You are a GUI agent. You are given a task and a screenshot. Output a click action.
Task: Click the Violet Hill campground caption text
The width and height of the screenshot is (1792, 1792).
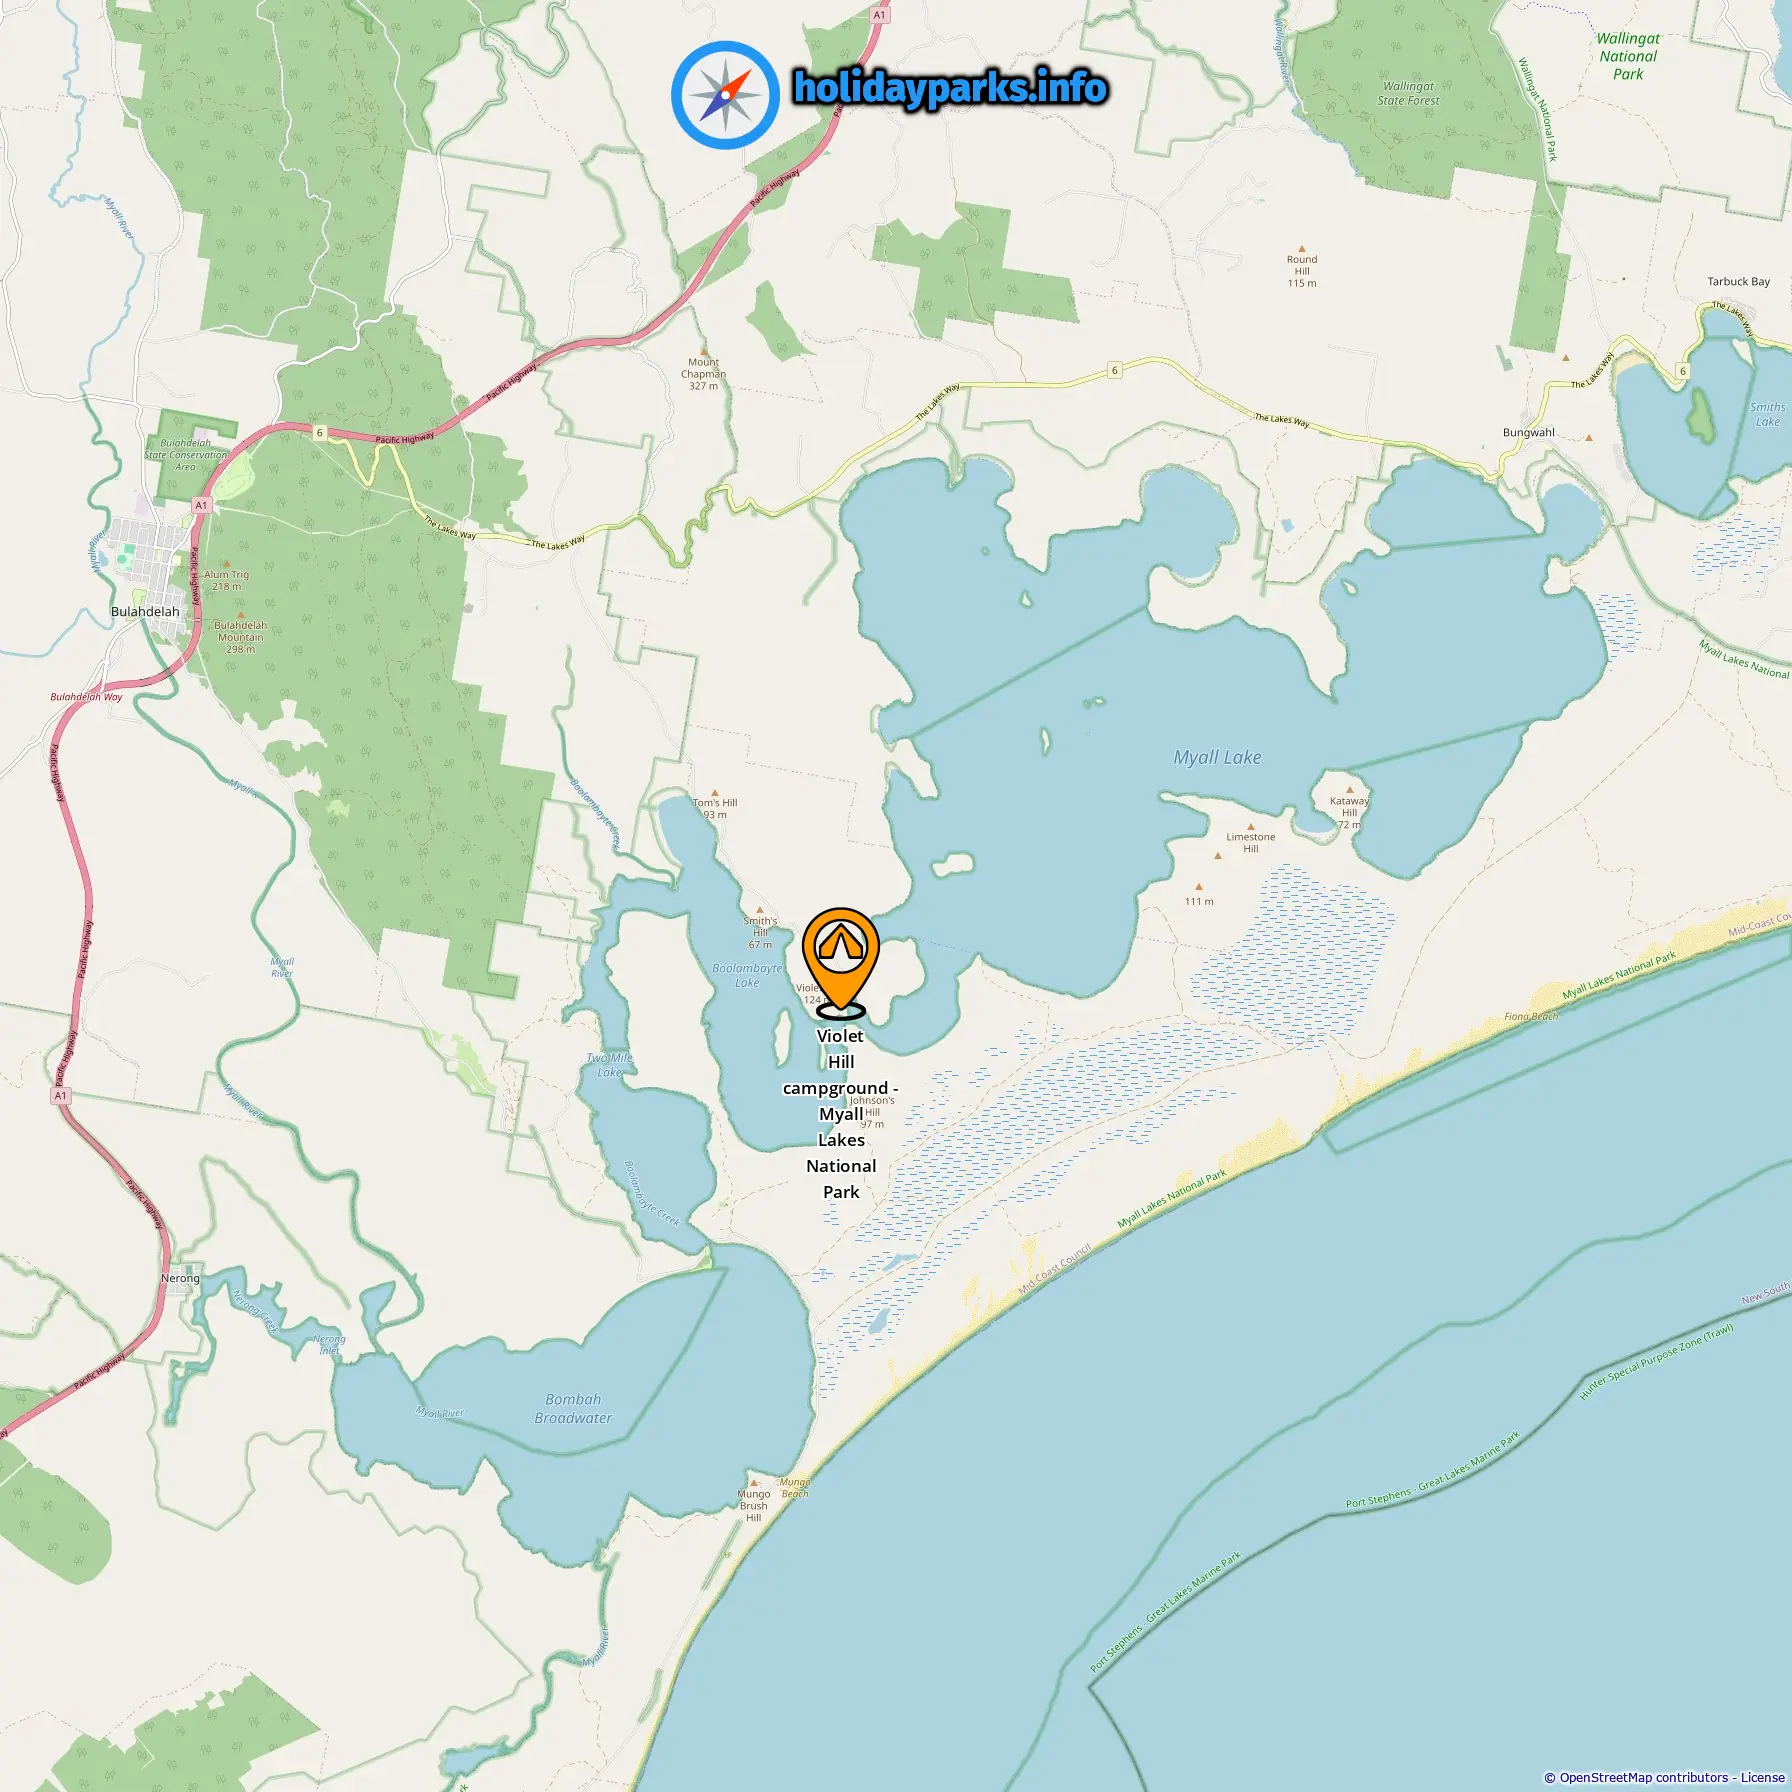coord(841,1114)
